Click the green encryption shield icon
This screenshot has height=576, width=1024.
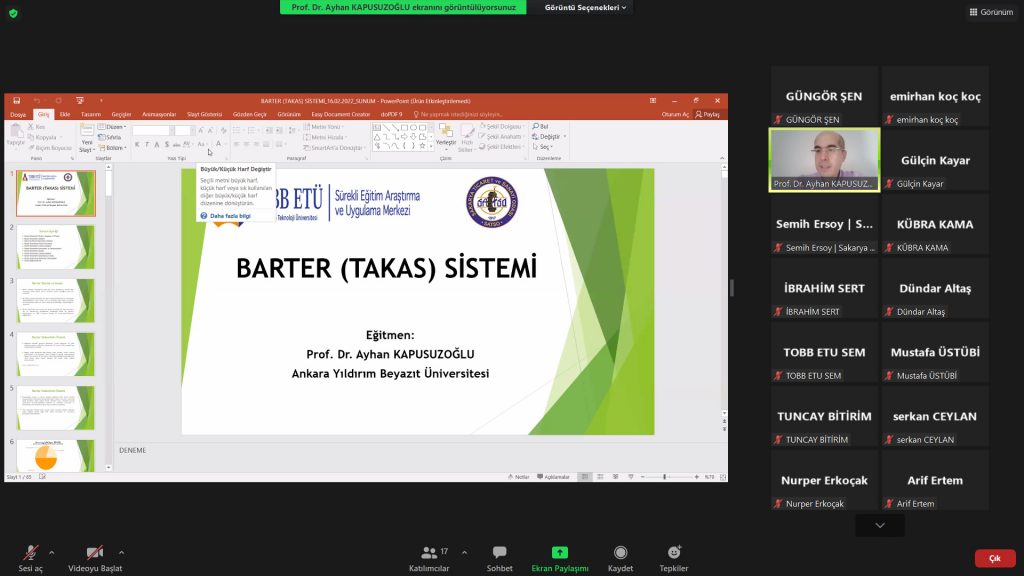13,13
